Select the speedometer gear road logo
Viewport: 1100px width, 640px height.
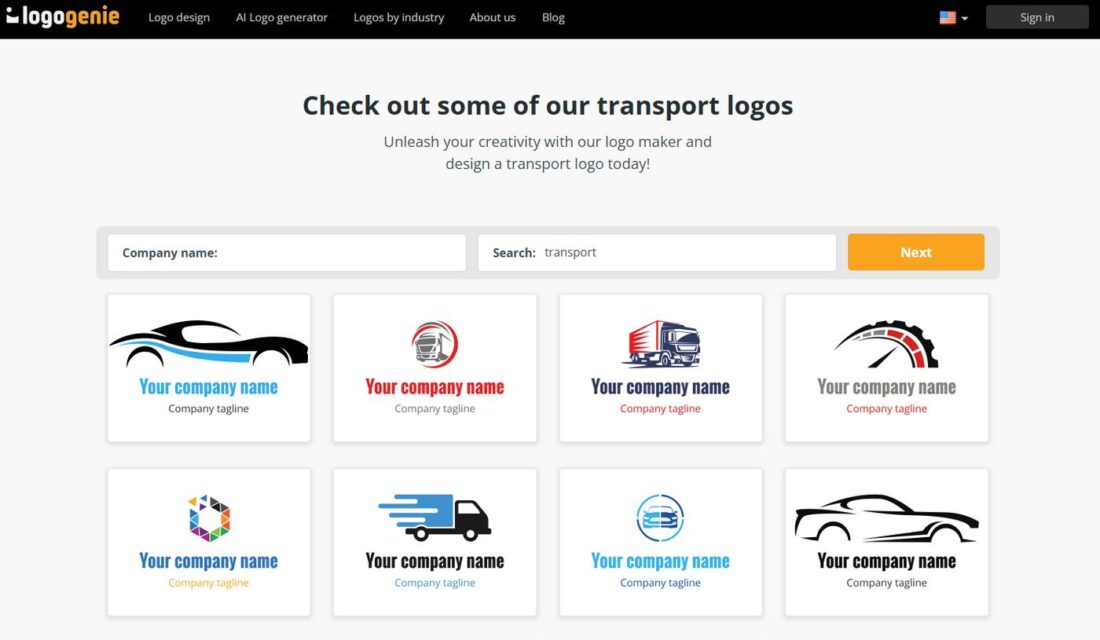[886, 367]
